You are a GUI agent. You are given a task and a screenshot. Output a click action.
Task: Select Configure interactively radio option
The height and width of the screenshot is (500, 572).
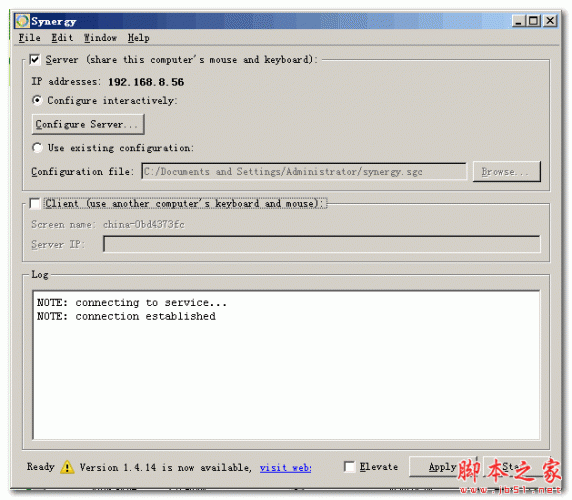[x=37, y=100]
